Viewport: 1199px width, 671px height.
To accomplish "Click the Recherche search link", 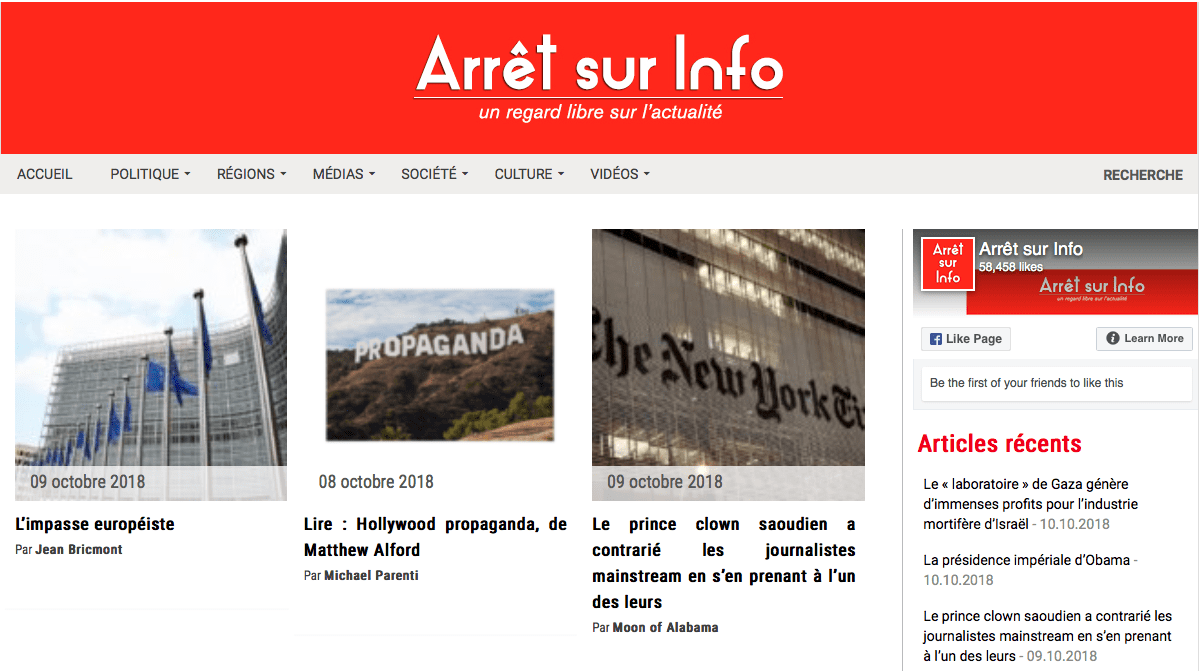I will coord(1142,175).
